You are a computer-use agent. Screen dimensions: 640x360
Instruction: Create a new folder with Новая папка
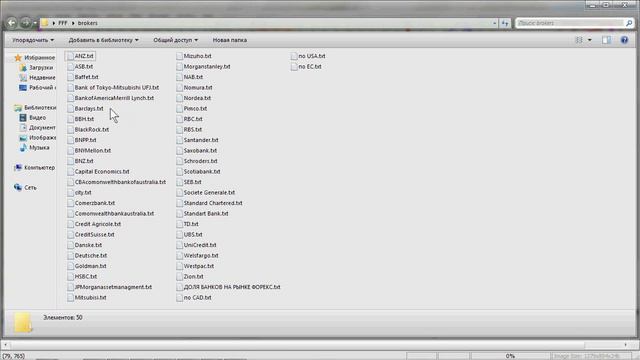[x=229, y=40]
